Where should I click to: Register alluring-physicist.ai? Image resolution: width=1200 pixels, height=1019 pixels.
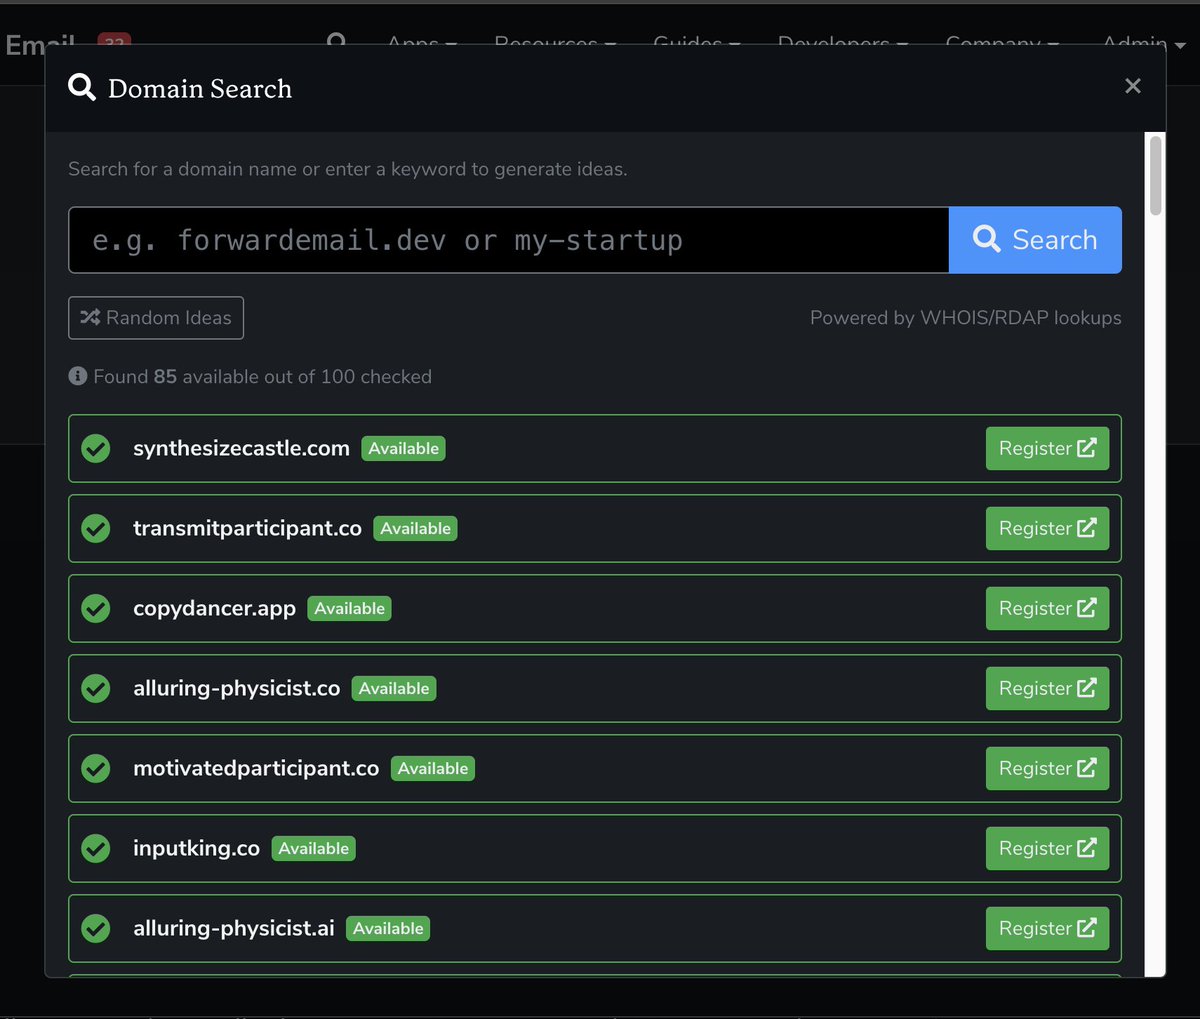pos(1047,928)
